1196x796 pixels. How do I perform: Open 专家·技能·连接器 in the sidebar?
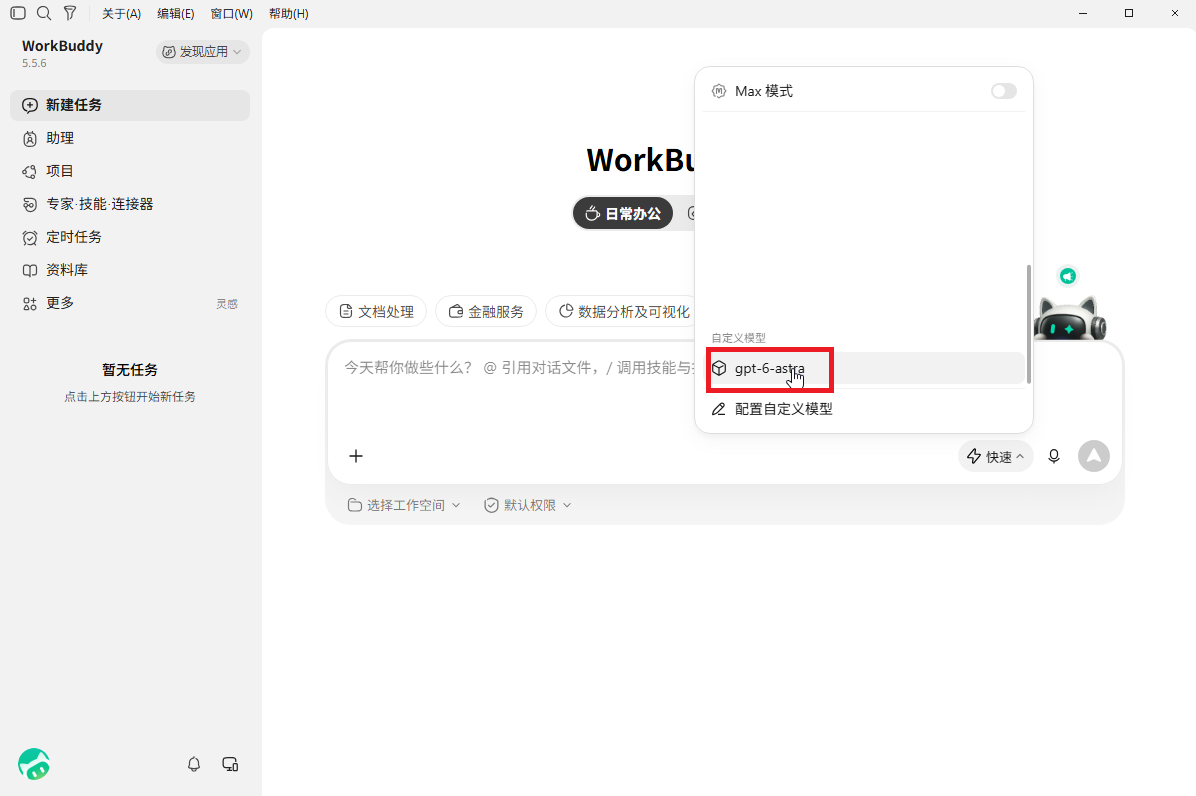coord(130,204)
